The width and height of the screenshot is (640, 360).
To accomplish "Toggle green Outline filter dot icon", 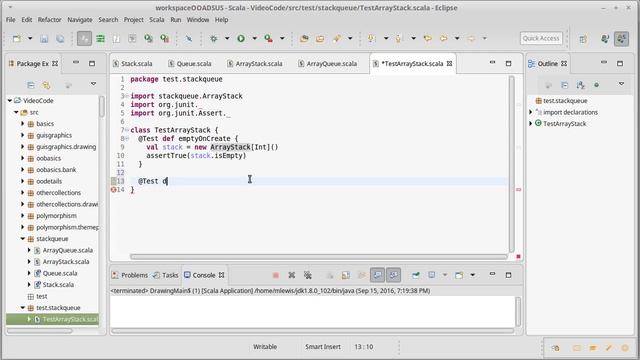I will click(x=596, y=85).
